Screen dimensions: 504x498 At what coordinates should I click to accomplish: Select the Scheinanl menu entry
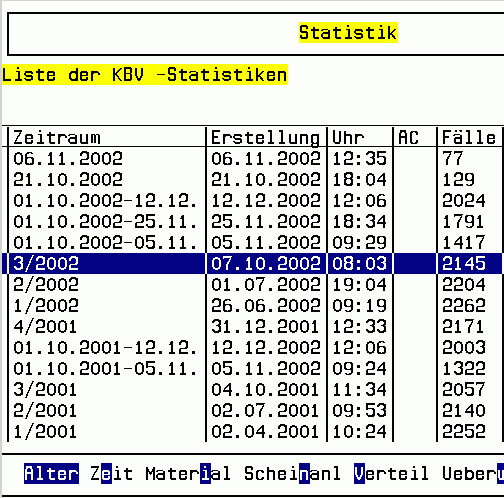click(x=292, y=473)
